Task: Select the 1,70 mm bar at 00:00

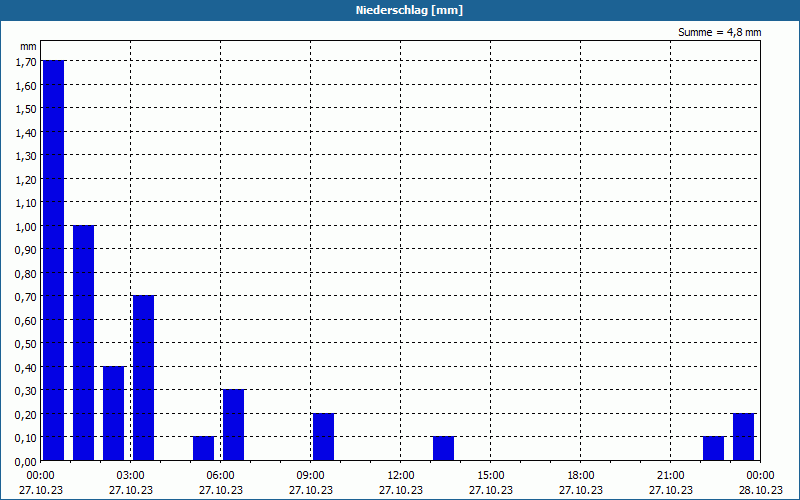Action: click(x=54, y=260)
